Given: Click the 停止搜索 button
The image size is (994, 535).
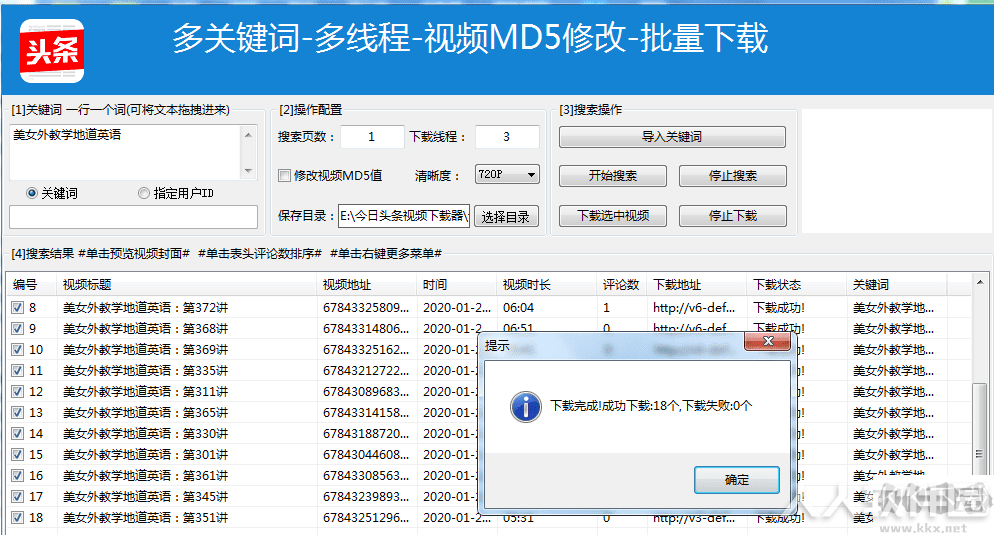Looking at the screenshot, I should pos(733,176).
